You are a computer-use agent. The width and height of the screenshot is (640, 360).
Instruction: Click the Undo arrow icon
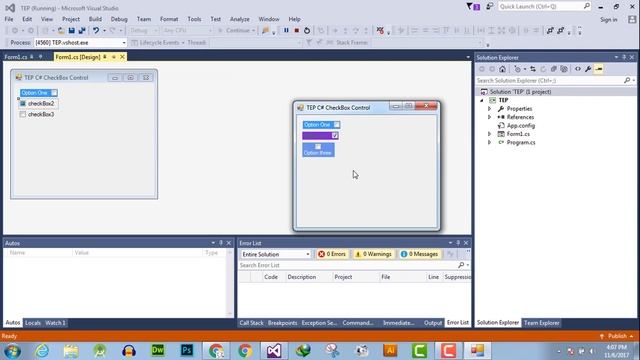(x=96, y=31)
